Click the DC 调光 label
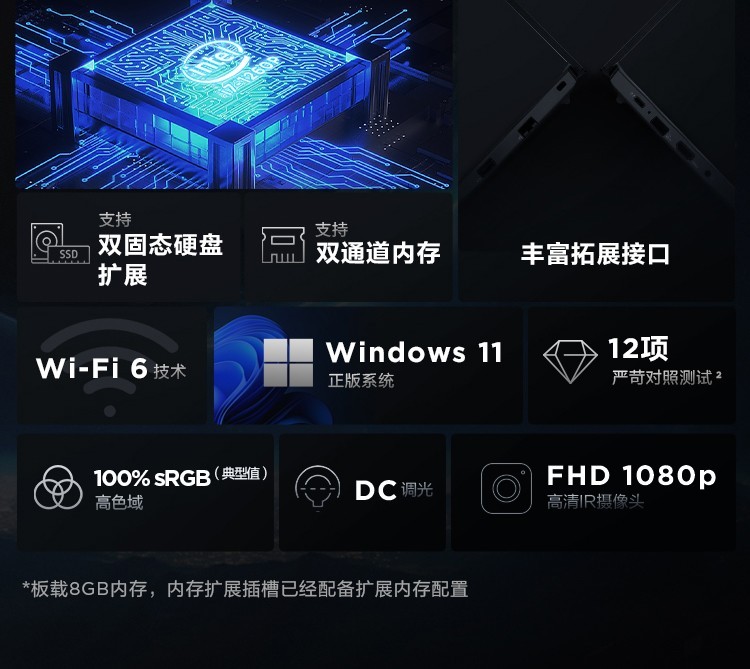 pos(394,490)
